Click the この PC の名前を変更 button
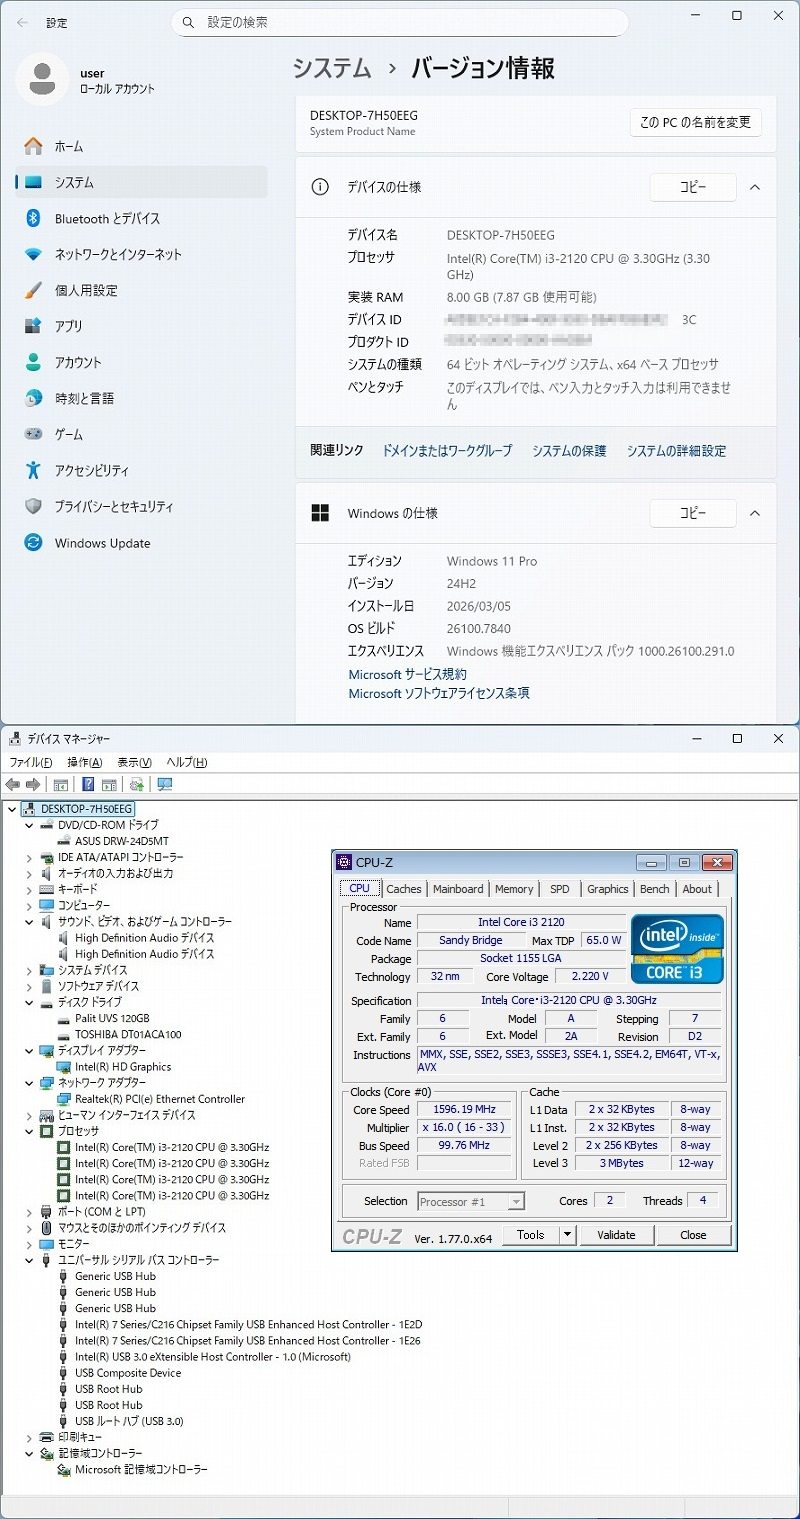800x1519 pixels. tap(695, 122)
